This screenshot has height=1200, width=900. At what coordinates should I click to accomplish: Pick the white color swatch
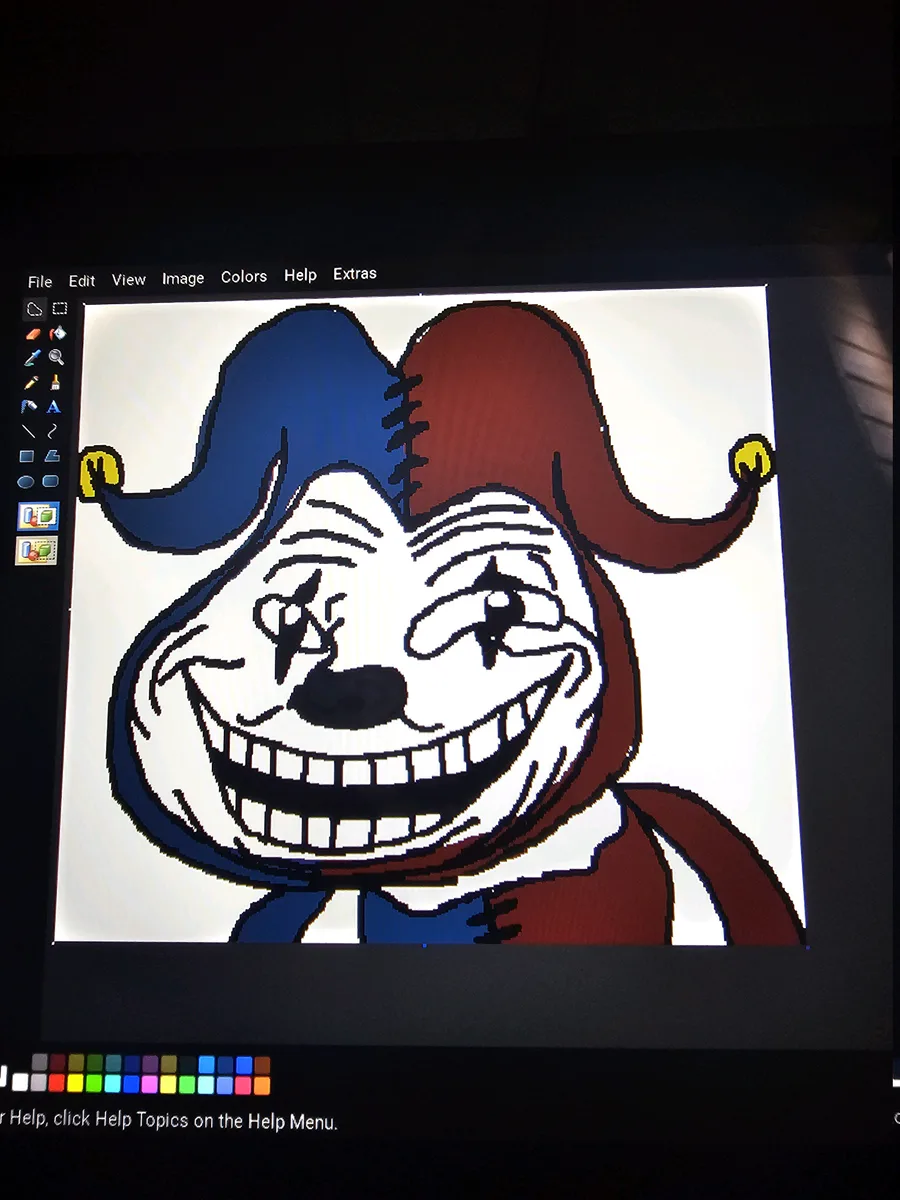coord(20,1083)
